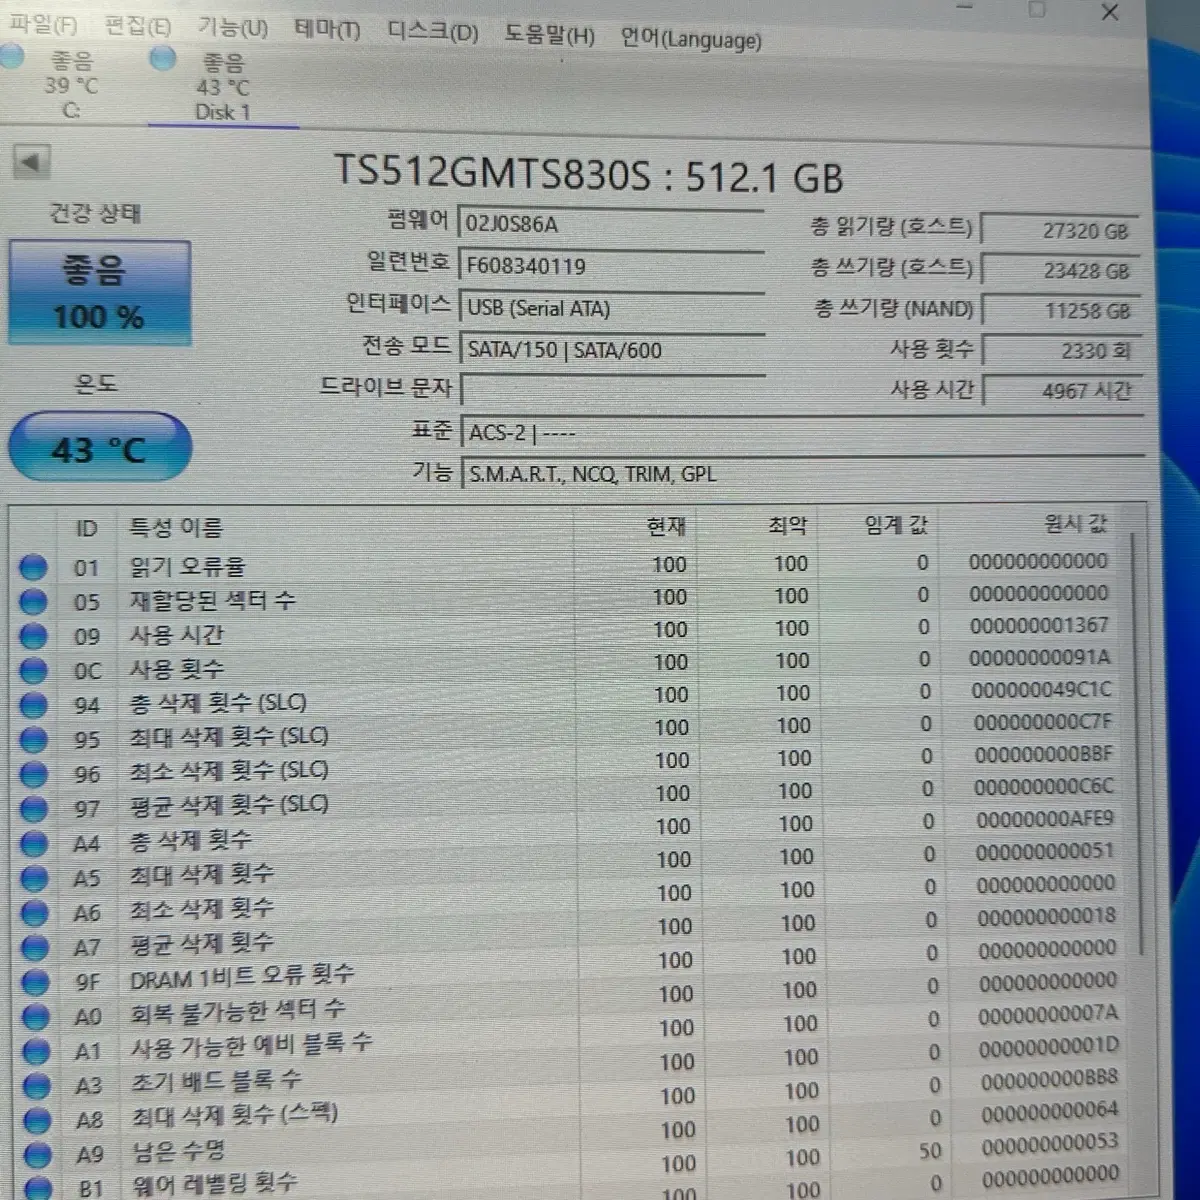The width and height of the screenshot is (1200, 1200).
Task: Click the 특성 이름 column header
Action: point(176,527)
